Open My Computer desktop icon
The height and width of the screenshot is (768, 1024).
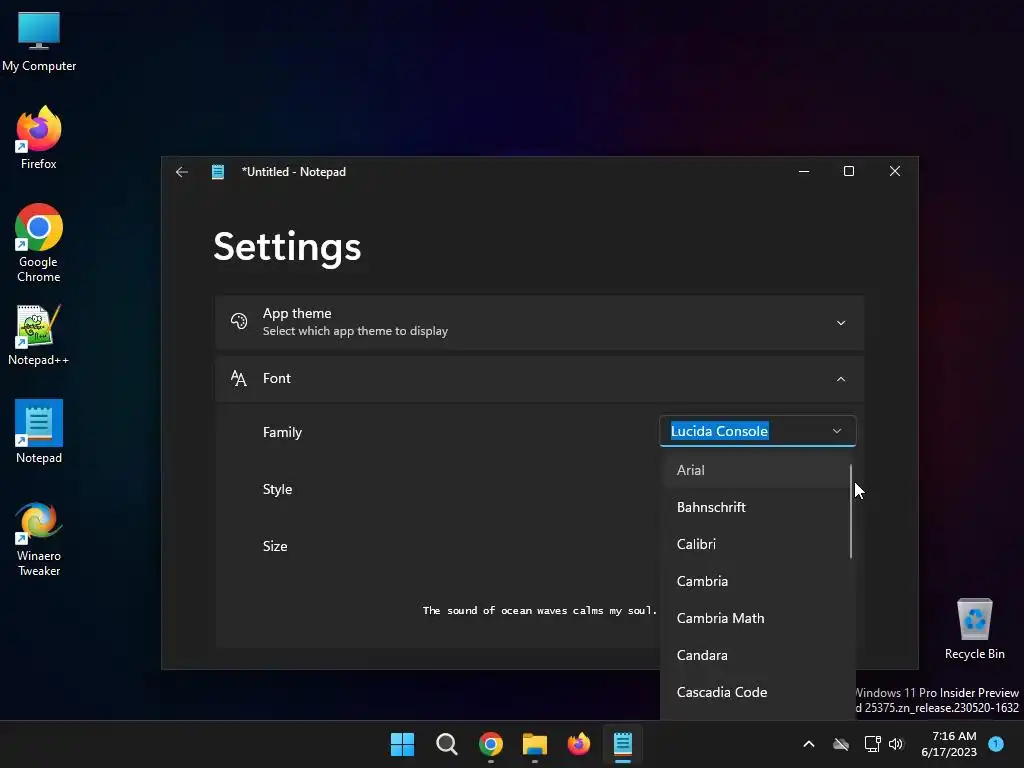click(x=39, y=42)
